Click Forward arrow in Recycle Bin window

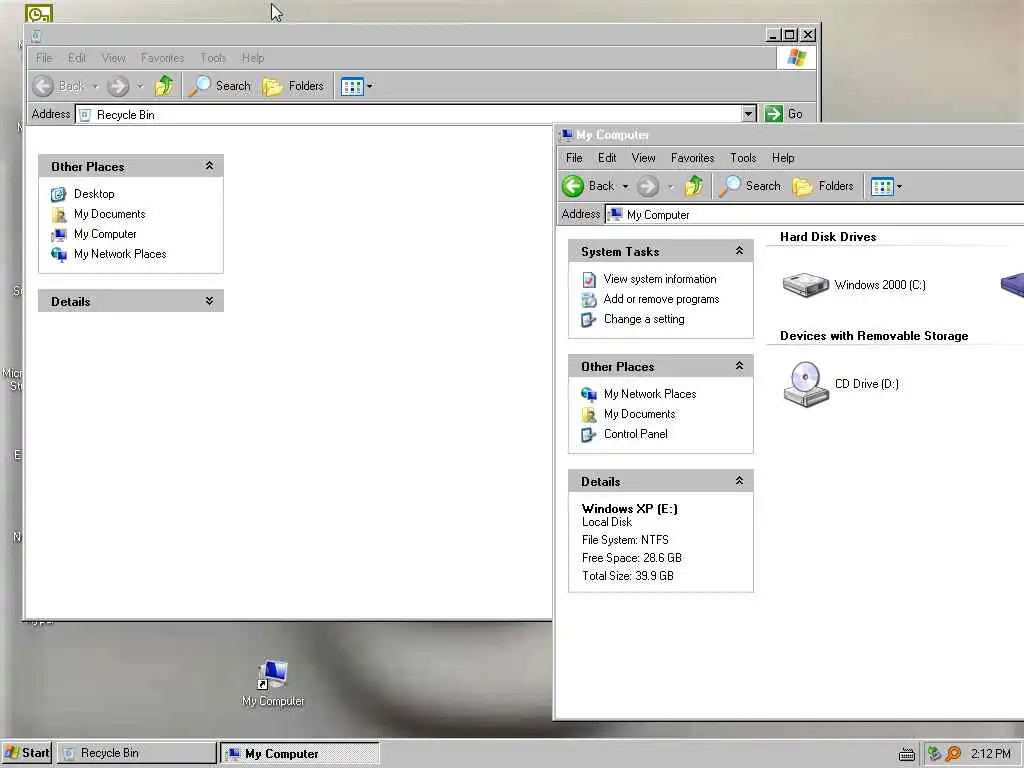point(118,86)
